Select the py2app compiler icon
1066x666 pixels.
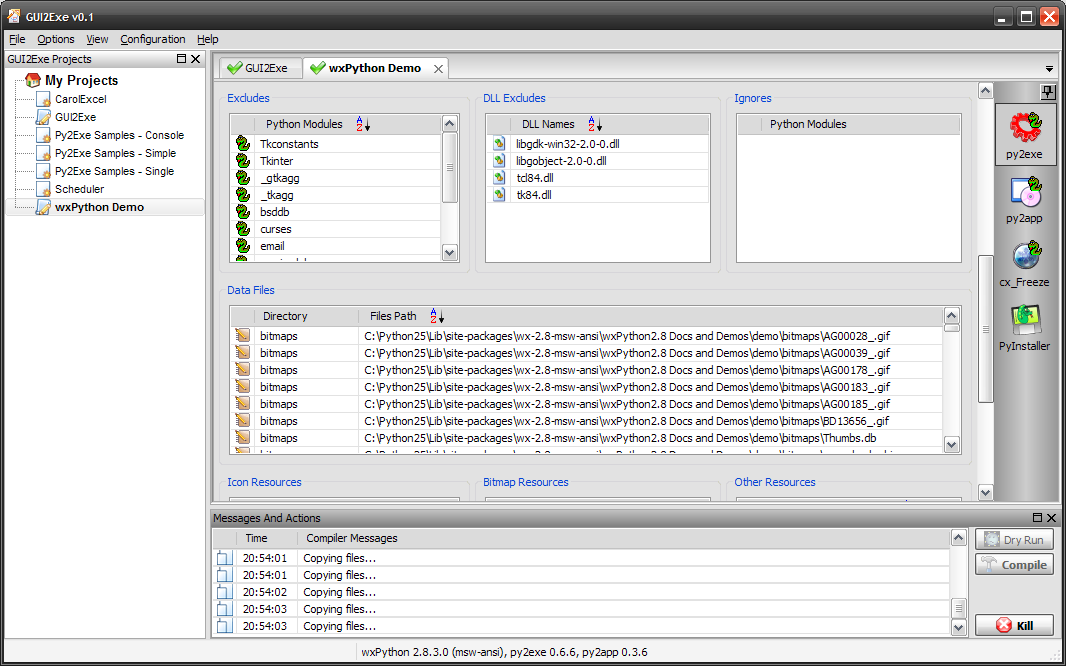tap(1025, 192)
